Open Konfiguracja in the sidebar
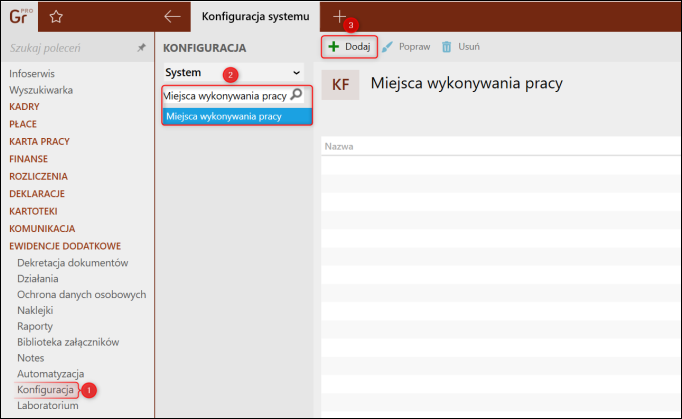 click(46, 390)
